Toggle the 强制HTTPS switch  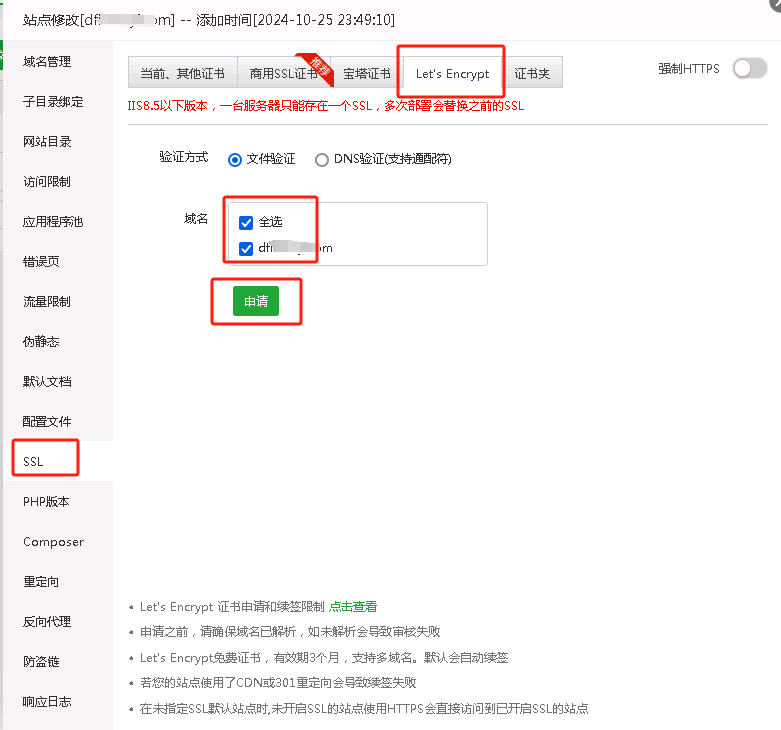point(749,68)
